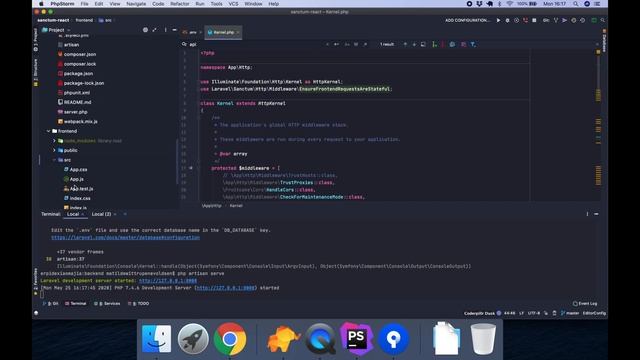Viewport: 640px width, 360px height.
Task: Launch Google Chrome from the Dock
Action: click(x=230, y=339)
